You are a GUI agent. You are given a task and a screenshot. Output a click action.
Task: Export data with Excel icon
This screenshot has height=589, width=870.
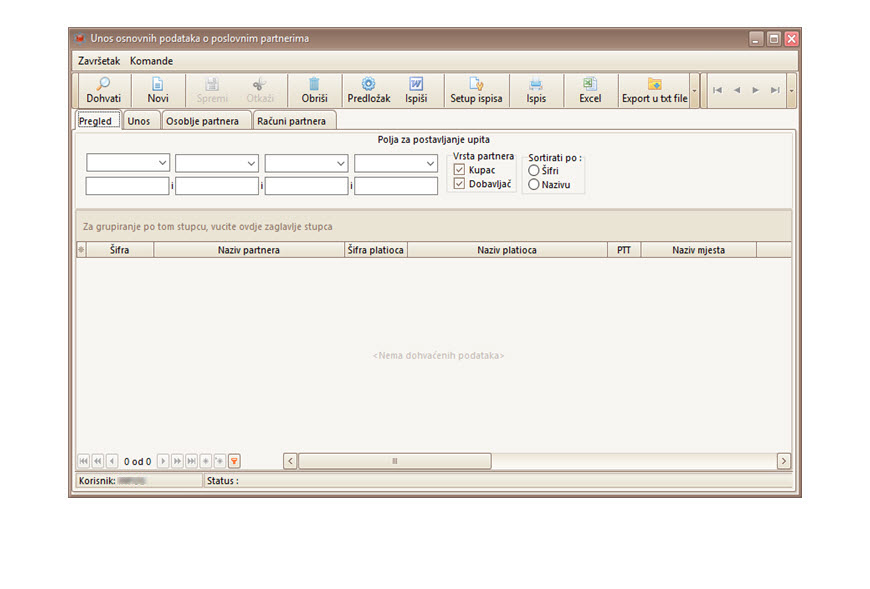point(589,84)
